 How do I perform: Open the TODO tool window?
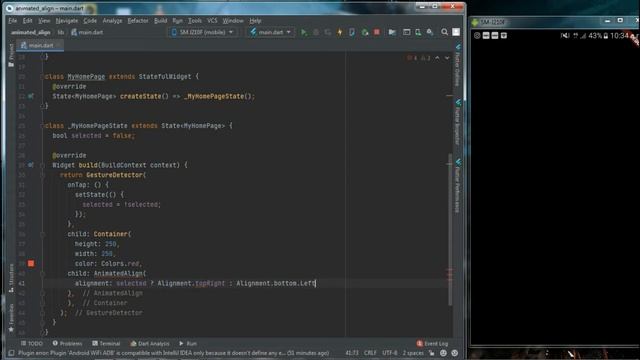tap(32, 344)
